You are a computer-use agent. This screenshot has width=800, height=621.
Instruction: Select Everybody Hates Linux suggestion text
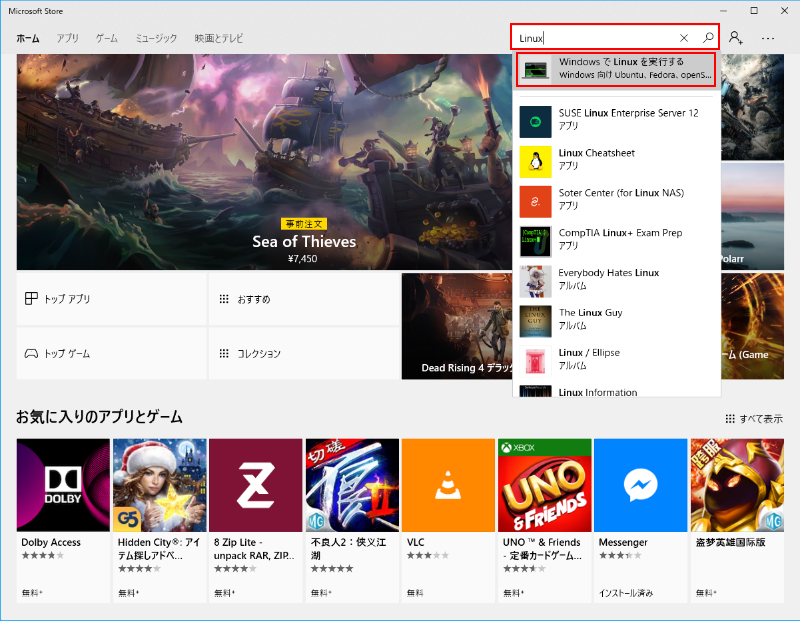pyautogui.click(x=609, y=273)
